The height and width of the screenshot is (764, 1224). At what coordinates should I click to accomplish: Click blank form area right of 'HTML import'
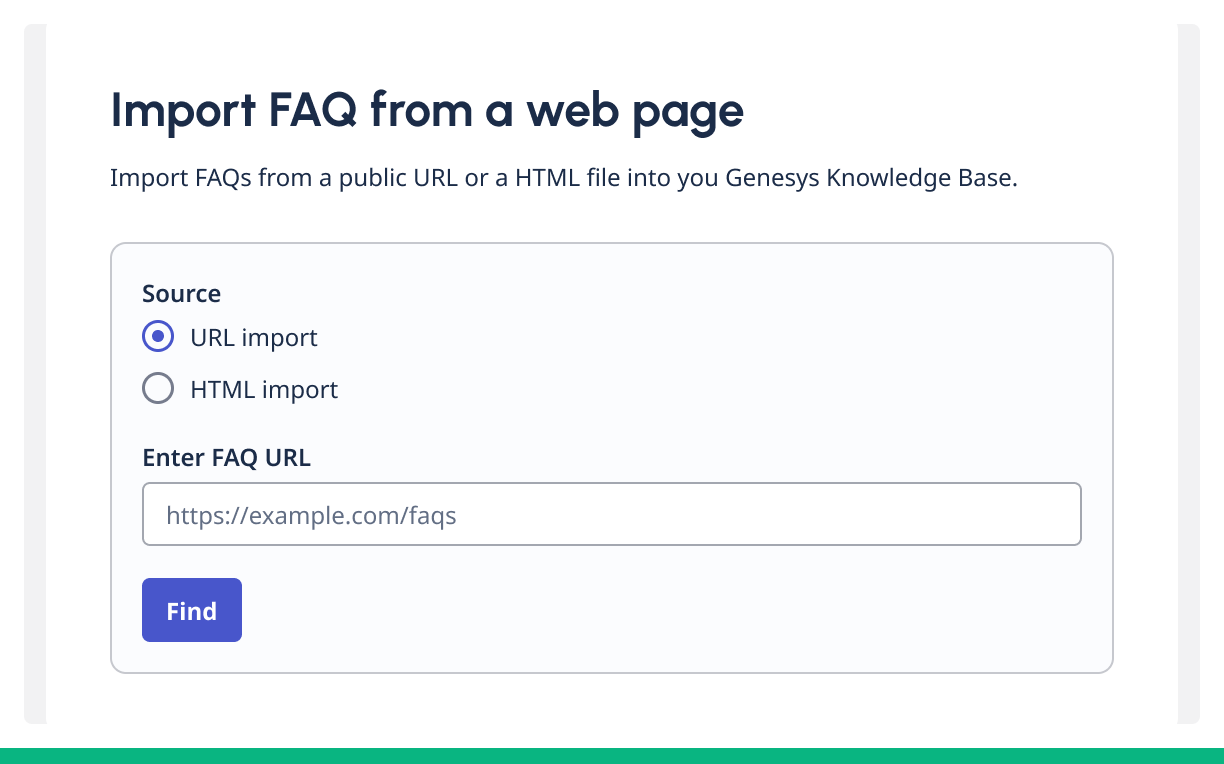[x=700, y=389]
